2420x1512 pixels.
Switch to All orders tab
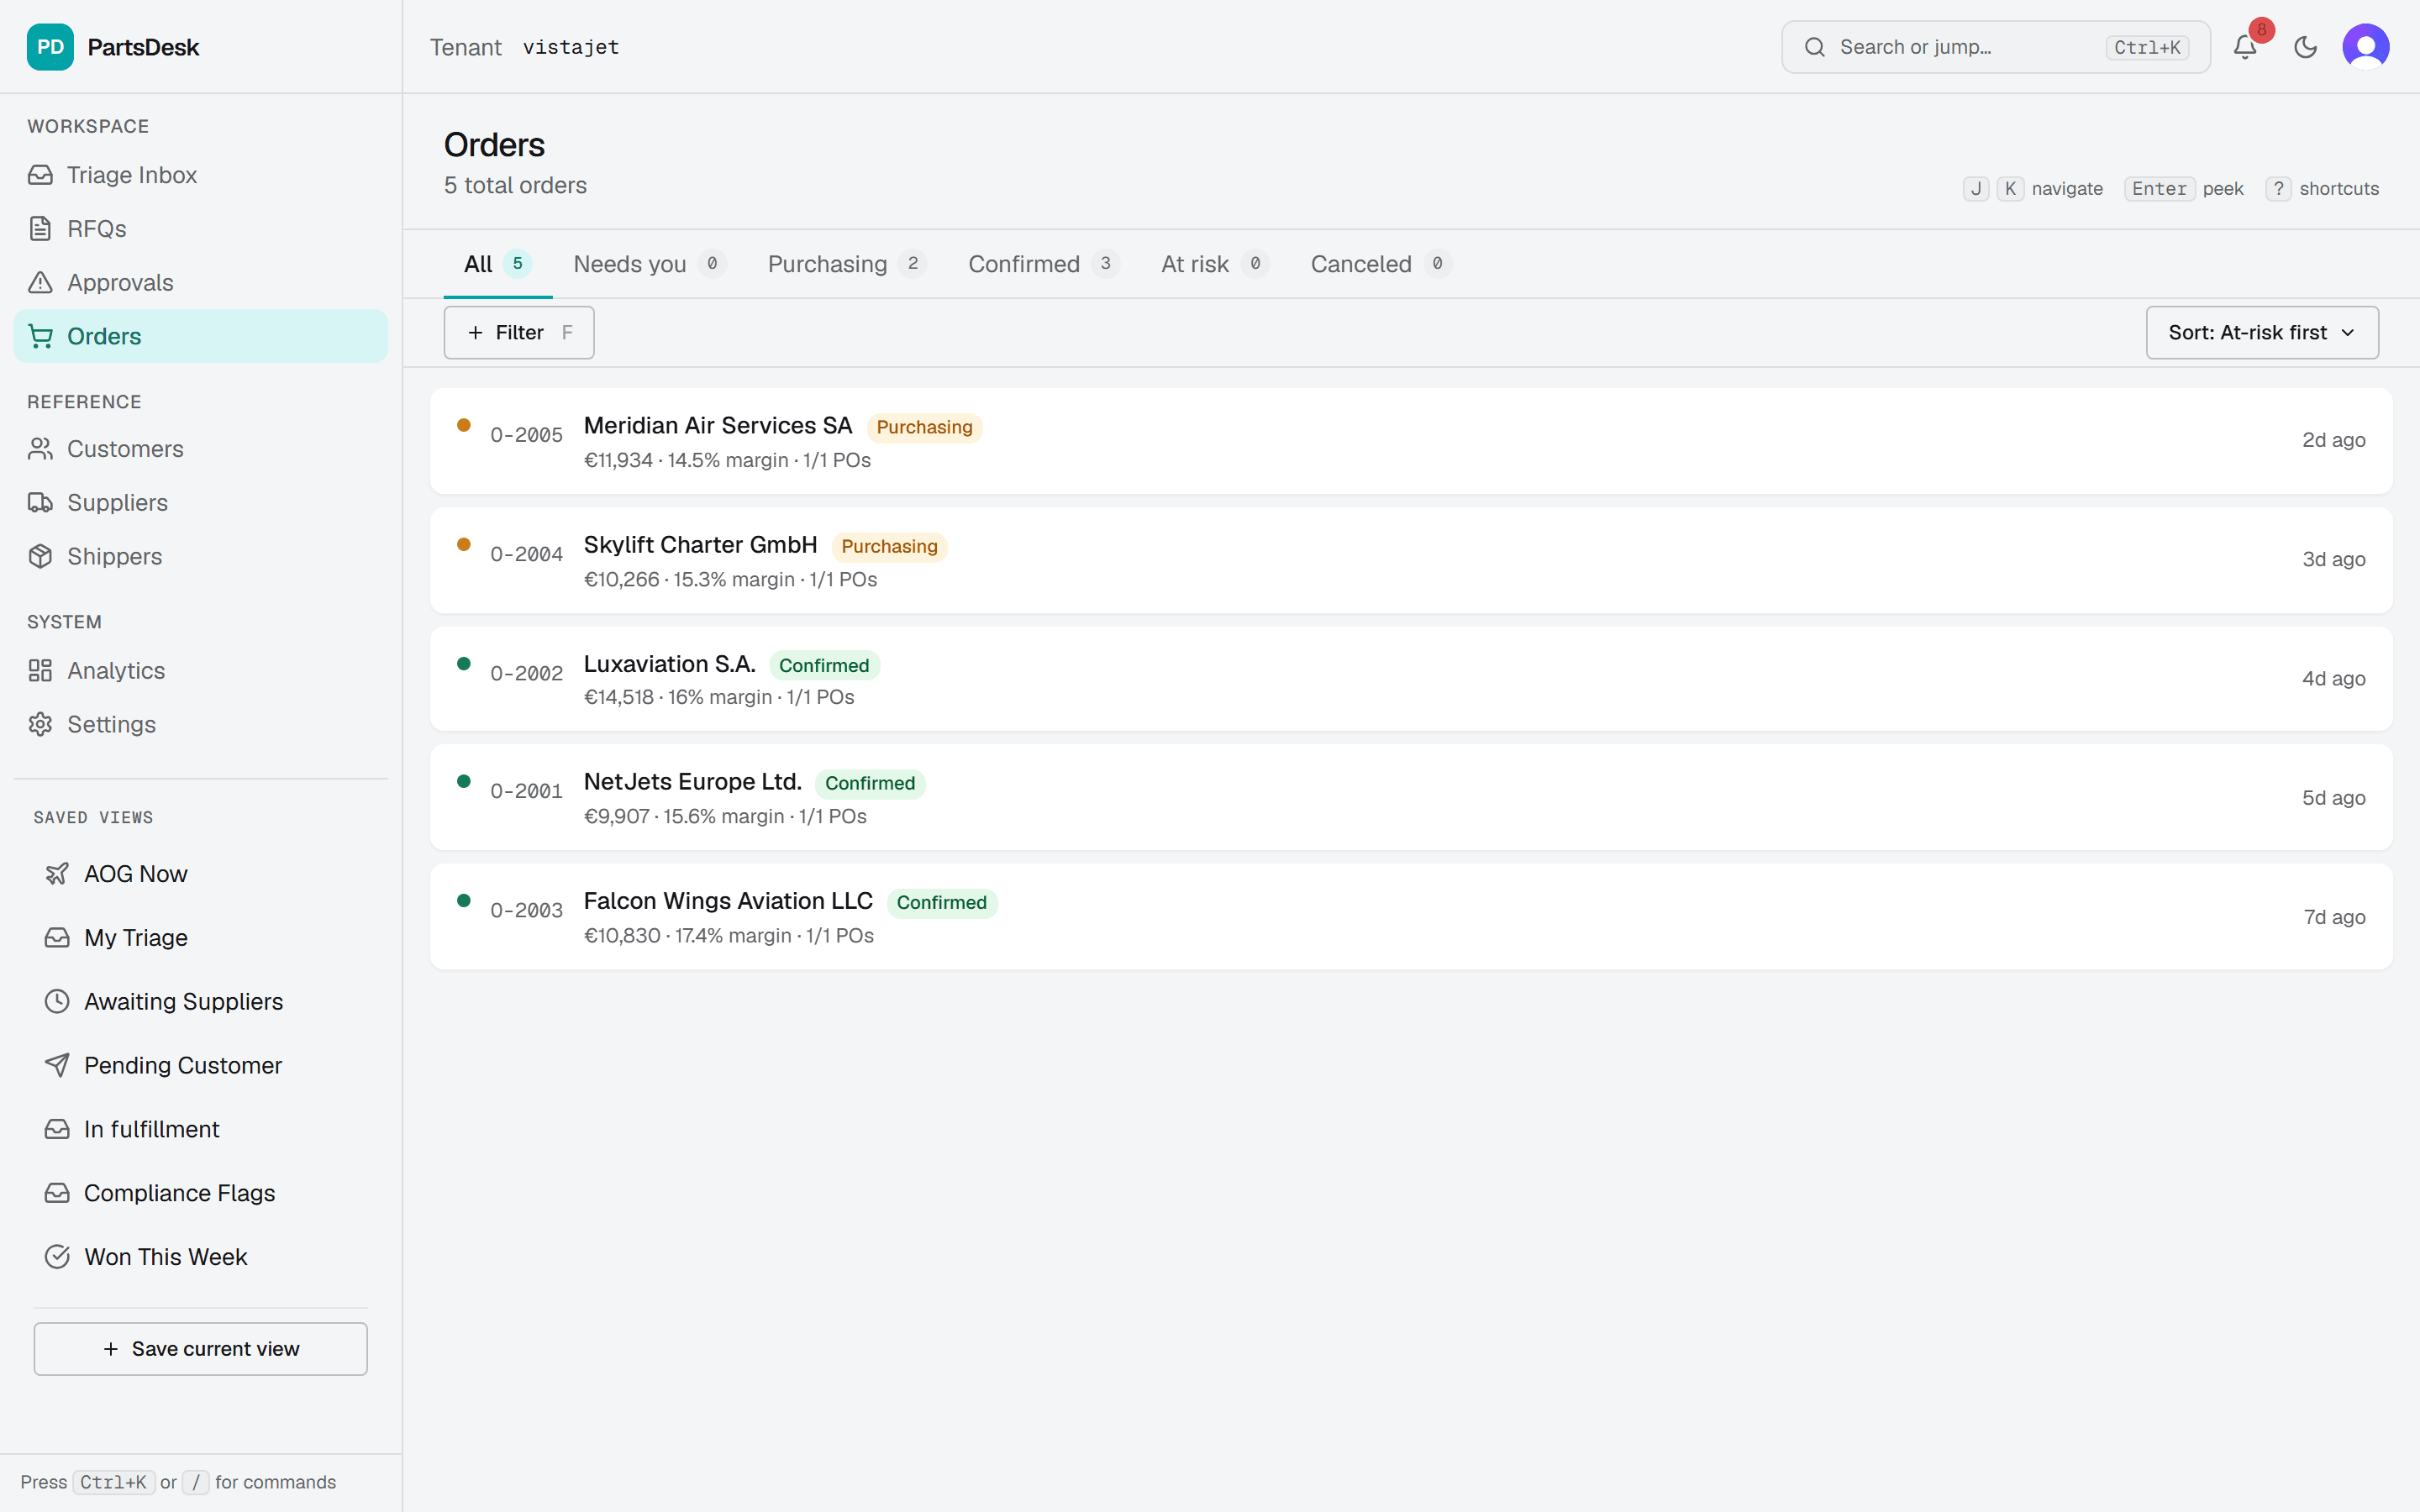click(x=497, y=264)
